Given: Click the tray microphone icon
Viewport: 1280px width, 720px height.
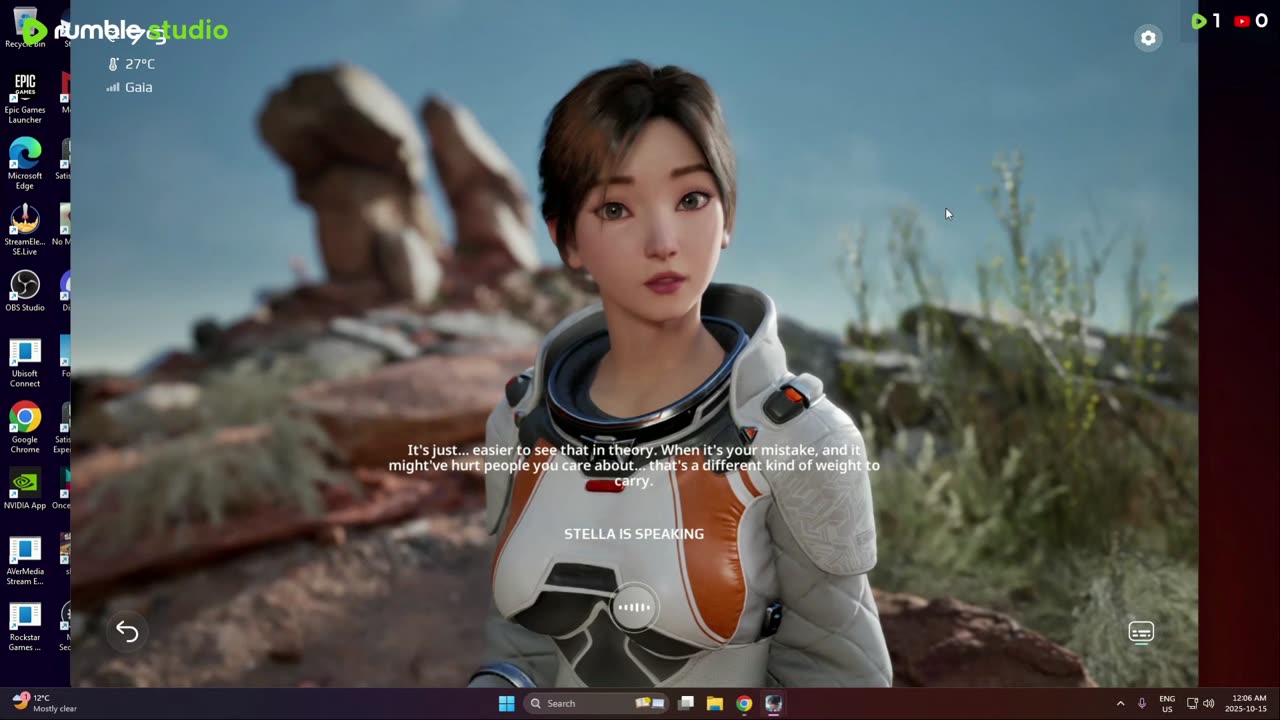Looking at the screenshot, I should (1142, 703).
